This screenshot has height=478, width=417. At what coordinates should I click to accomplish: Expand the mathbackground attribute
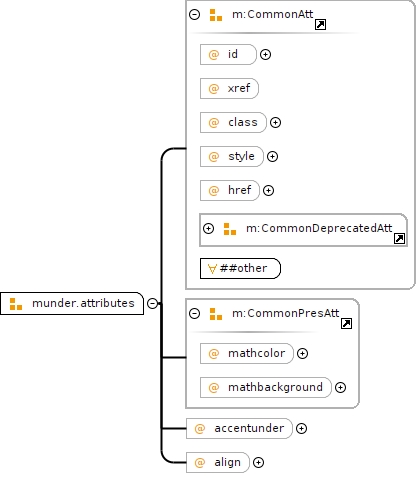(340, 388)
